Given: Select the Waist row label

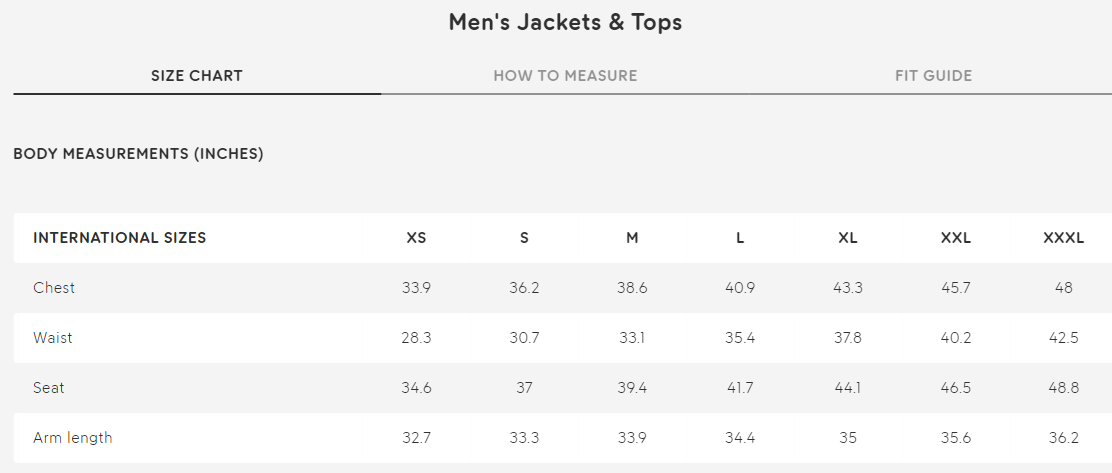Looking at the screenshot, I should pos(53,338).
